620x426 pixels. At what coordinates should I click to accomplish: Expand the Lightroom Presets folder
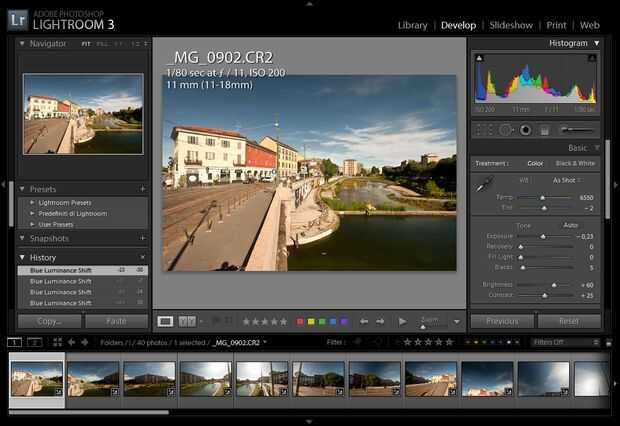34,203
